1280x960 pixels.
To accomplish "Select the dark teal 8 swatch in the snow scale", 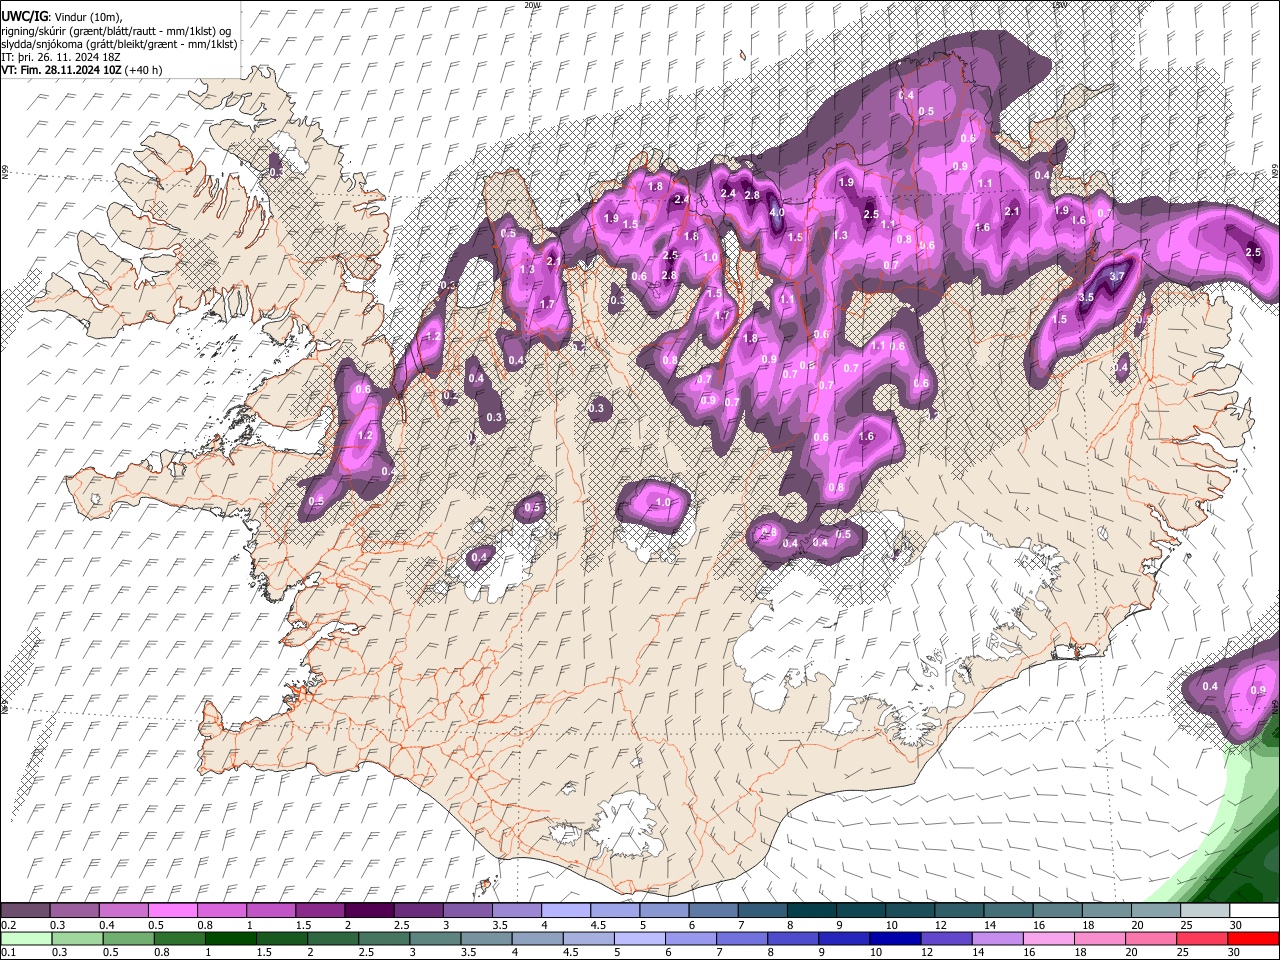I will click(812, 910).
